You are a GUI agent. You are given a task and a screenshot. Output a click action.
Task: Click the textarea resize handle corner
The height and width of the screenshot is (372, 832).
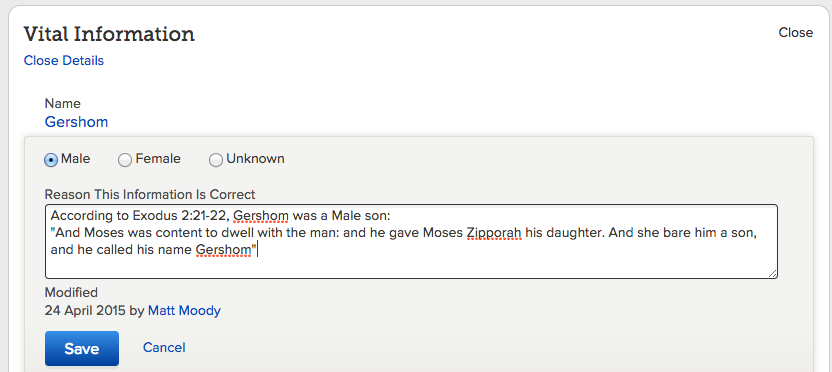pos(772,273)
